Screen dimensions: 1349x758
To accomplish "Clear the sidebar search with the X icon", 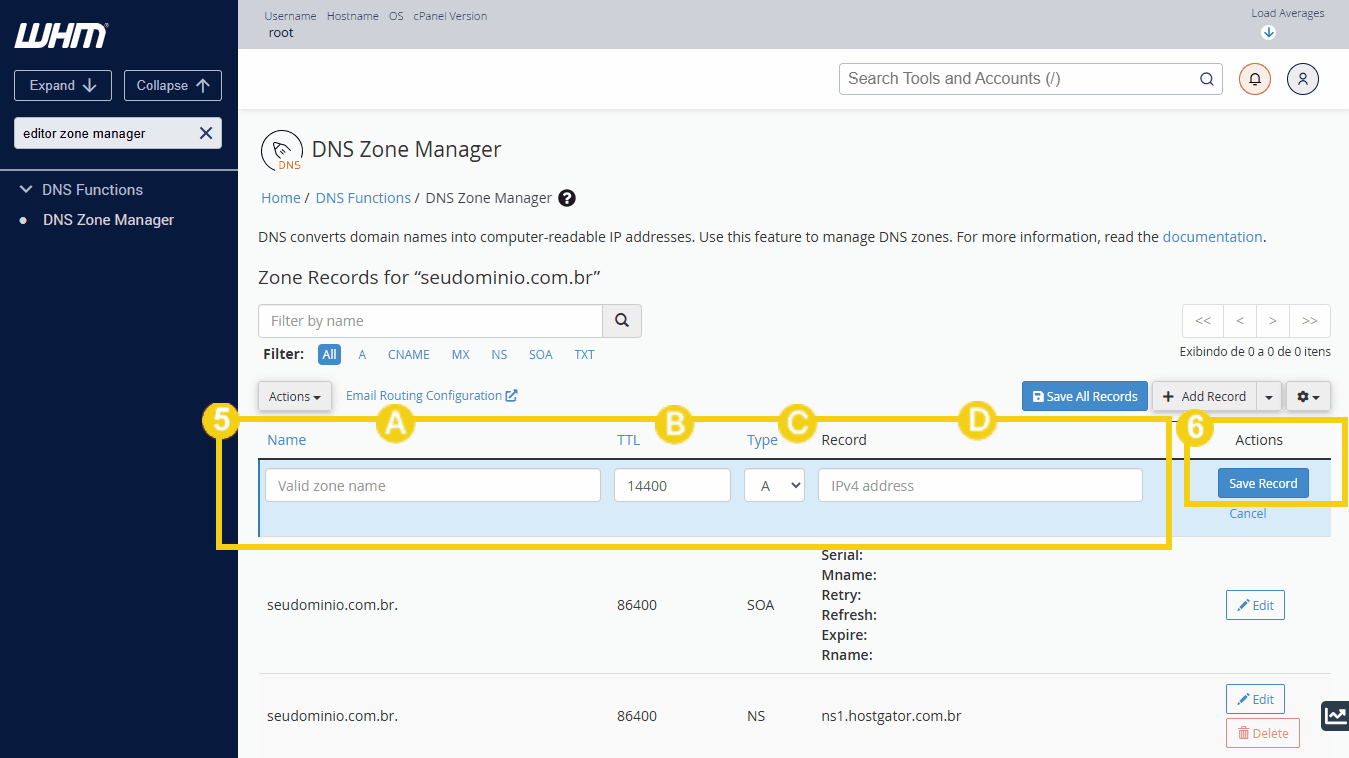I will tap(206, 133).
